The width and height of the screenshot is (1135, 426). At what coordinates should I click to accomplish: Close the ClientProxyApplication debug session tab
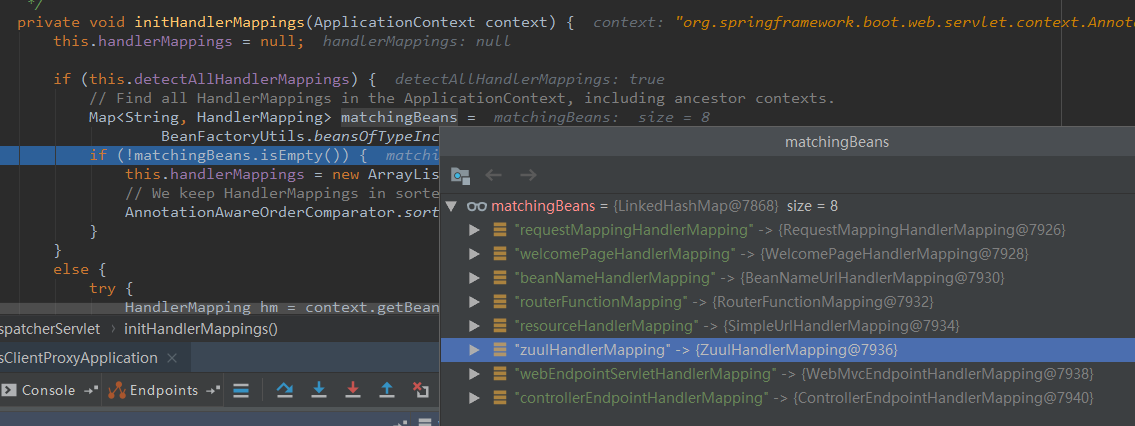[172, 359]
